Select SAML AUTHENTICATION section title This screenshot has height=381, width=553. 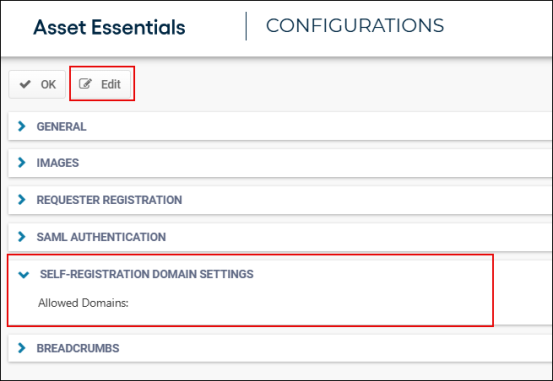[x=101, y=237]
